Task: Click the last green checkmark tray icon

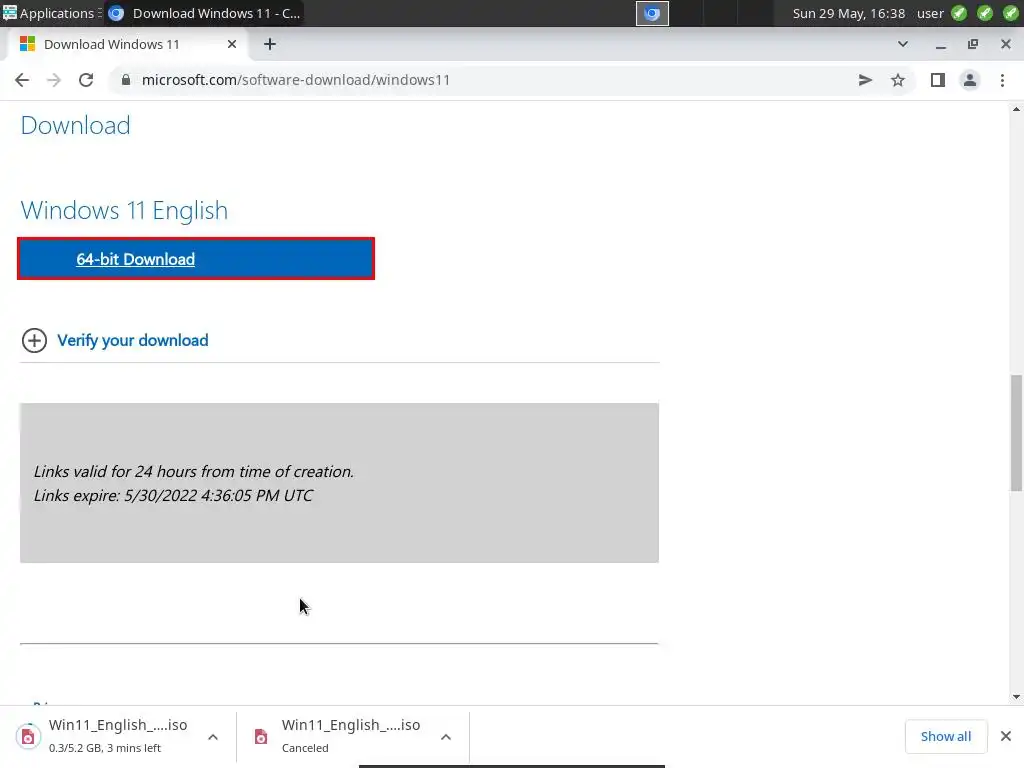Action: pyautogui.click(x=1010, y=13)
